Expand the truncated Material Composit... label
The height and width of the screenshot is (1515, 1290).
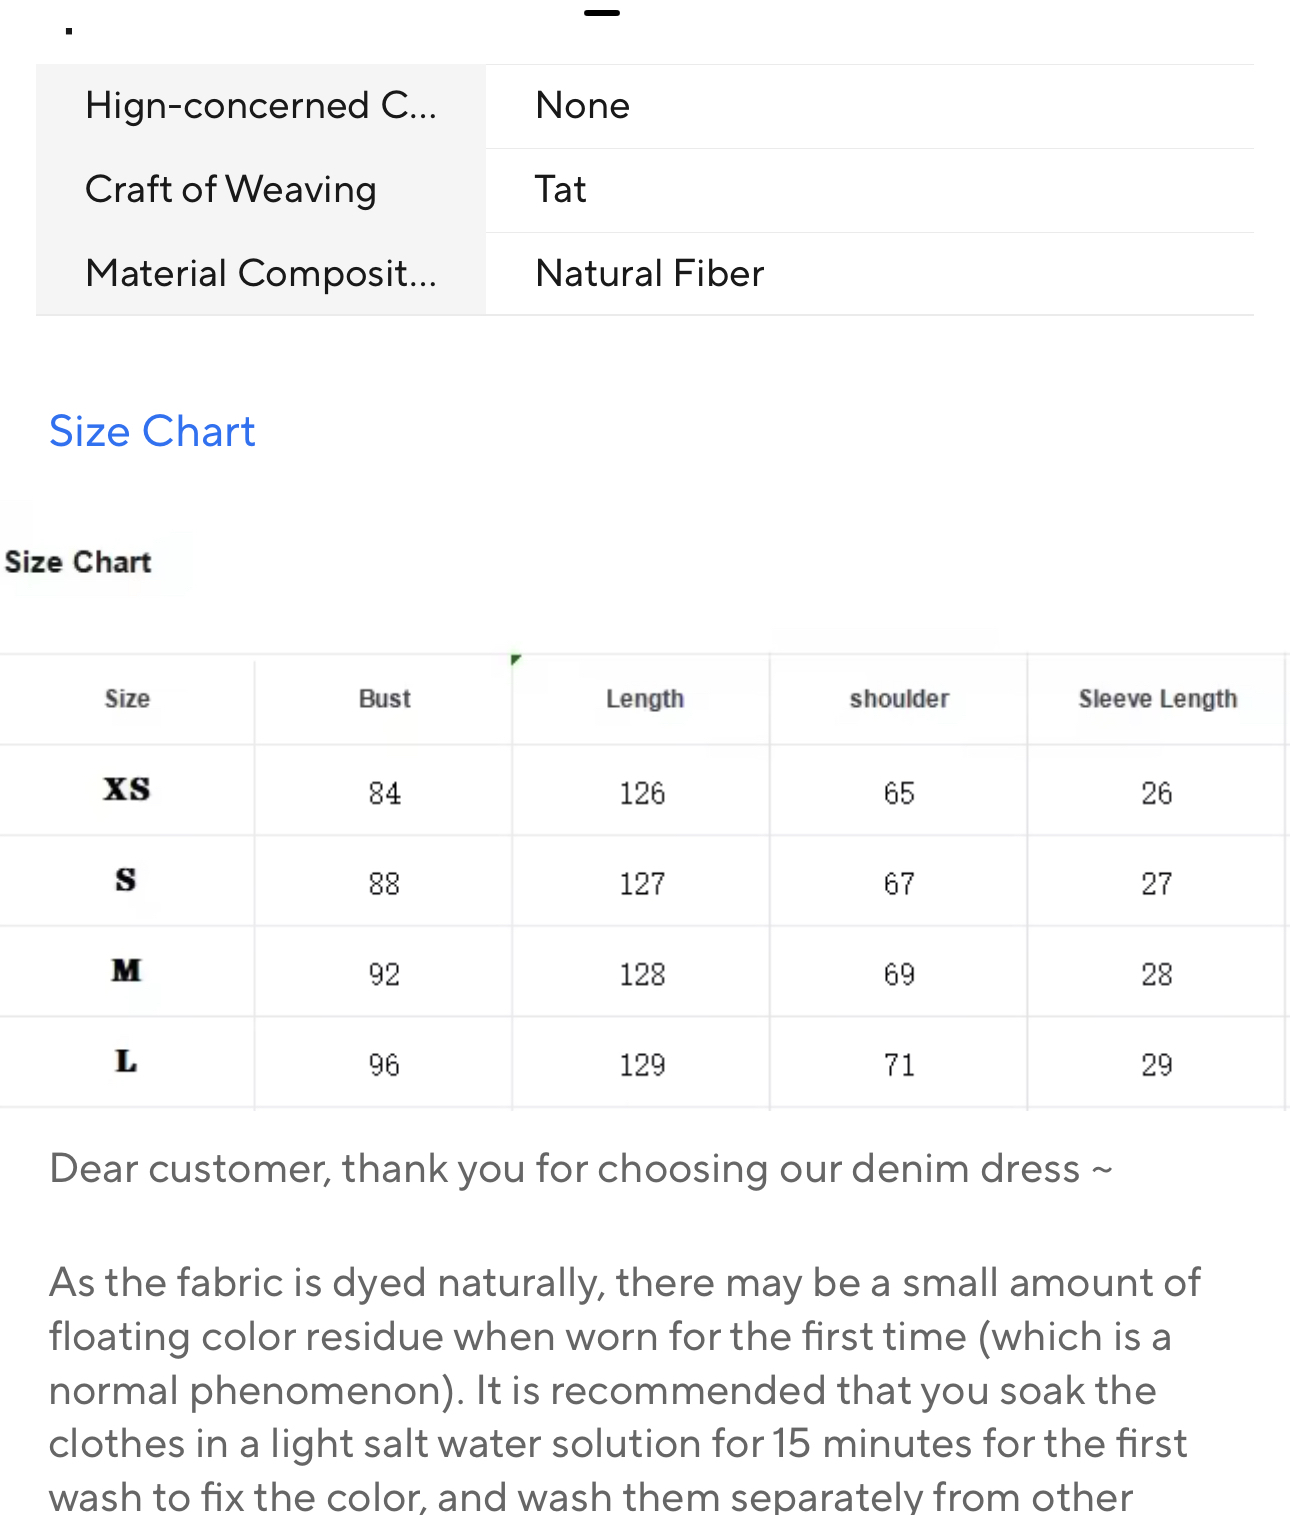click(x=261, y=273)
